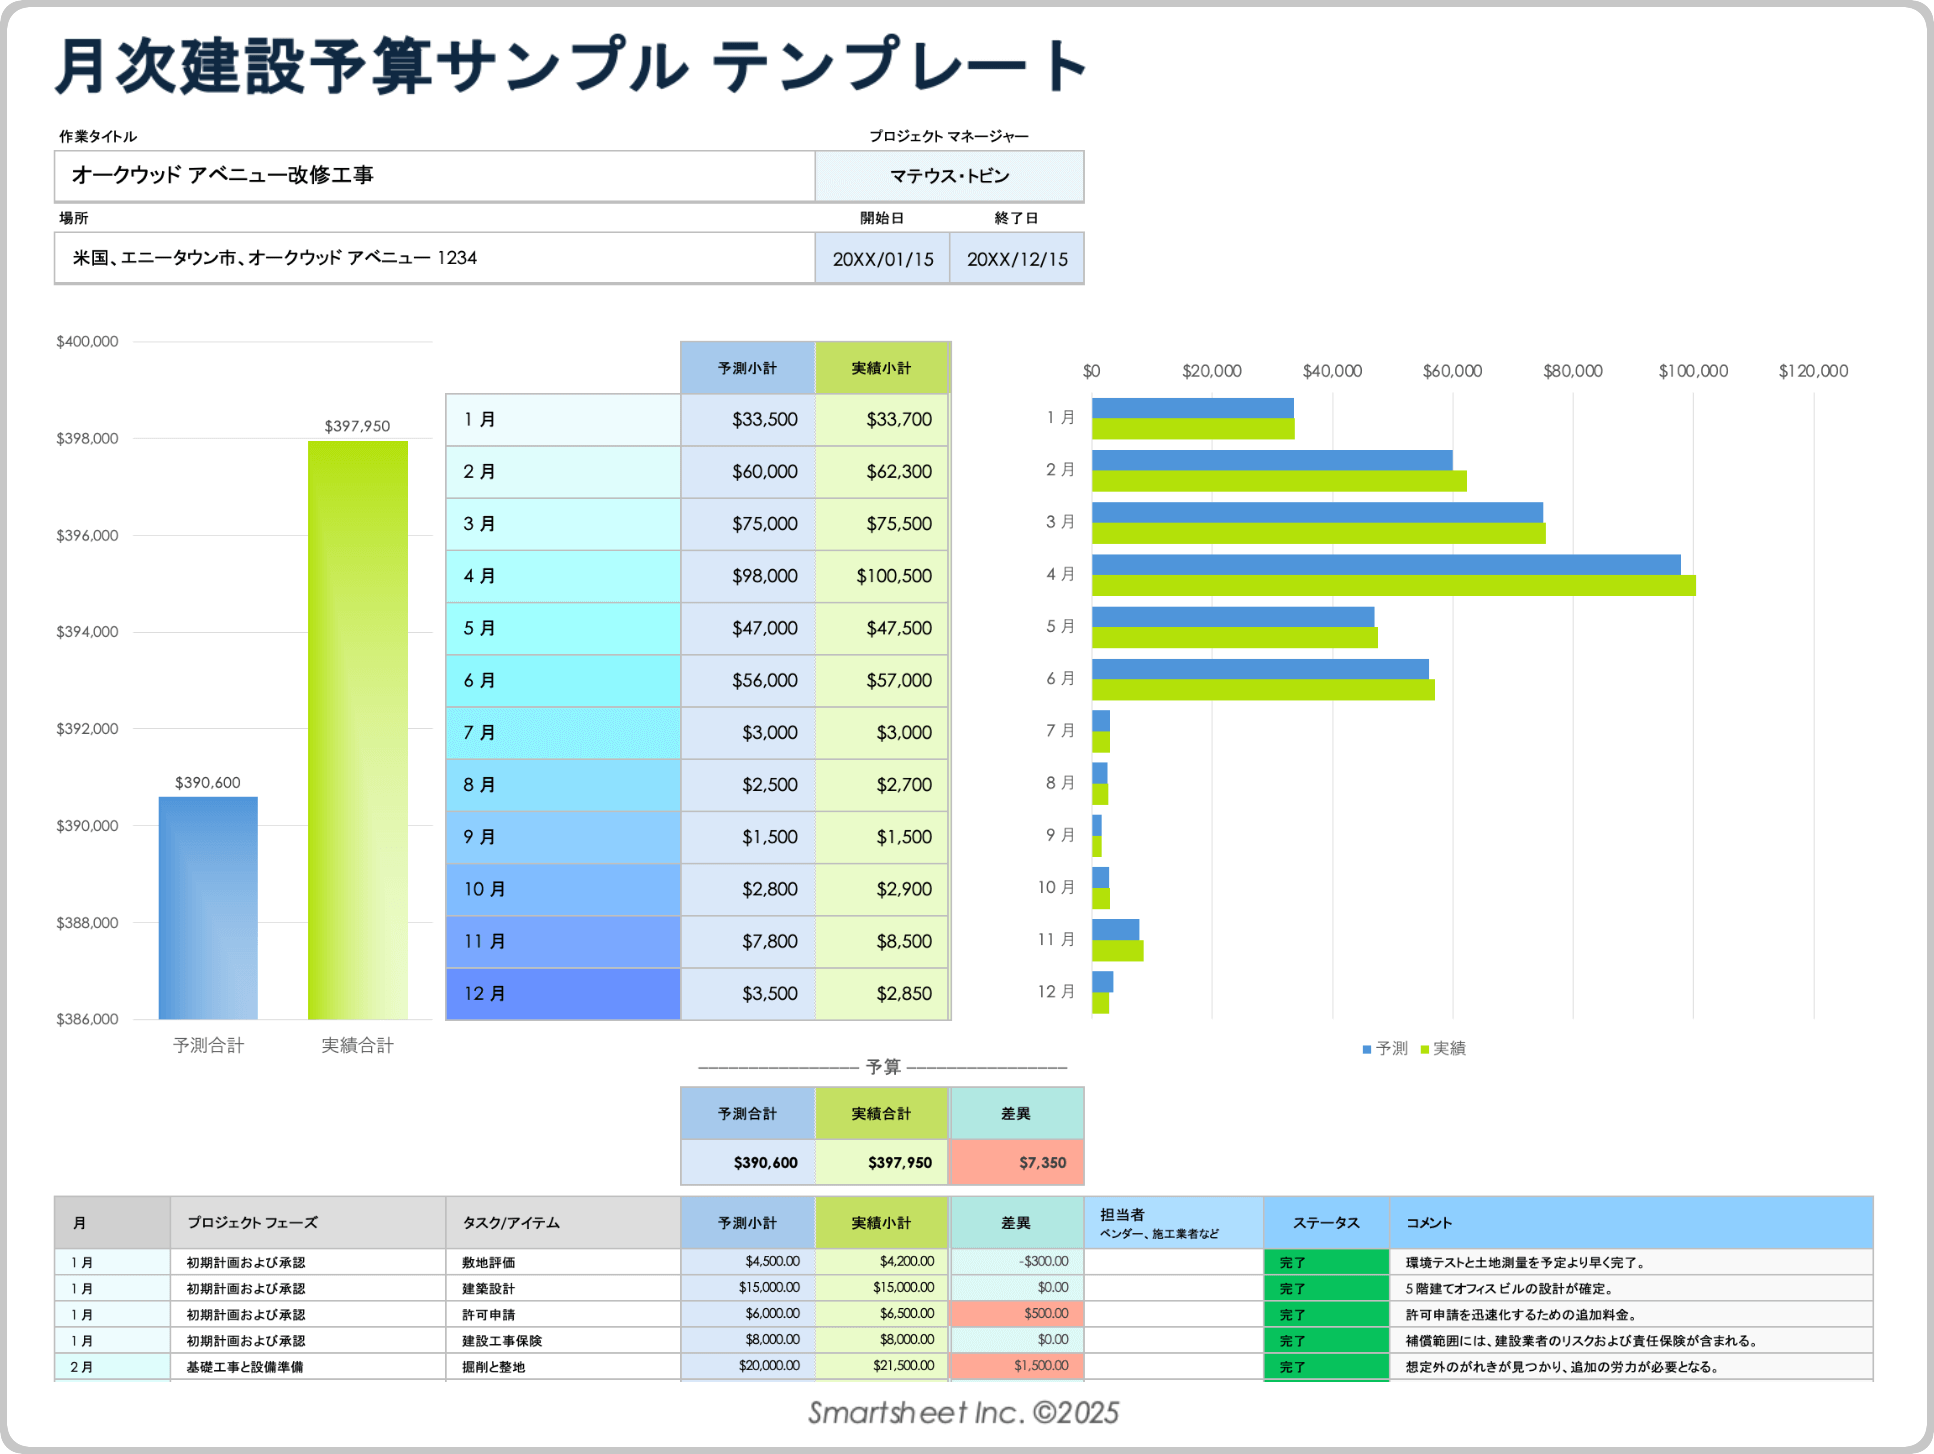Screen dimensions: 1934x1454
Task: Select the プロジェクトマネージャー cell マテウス・トビン
Action: tap(949, 176)
